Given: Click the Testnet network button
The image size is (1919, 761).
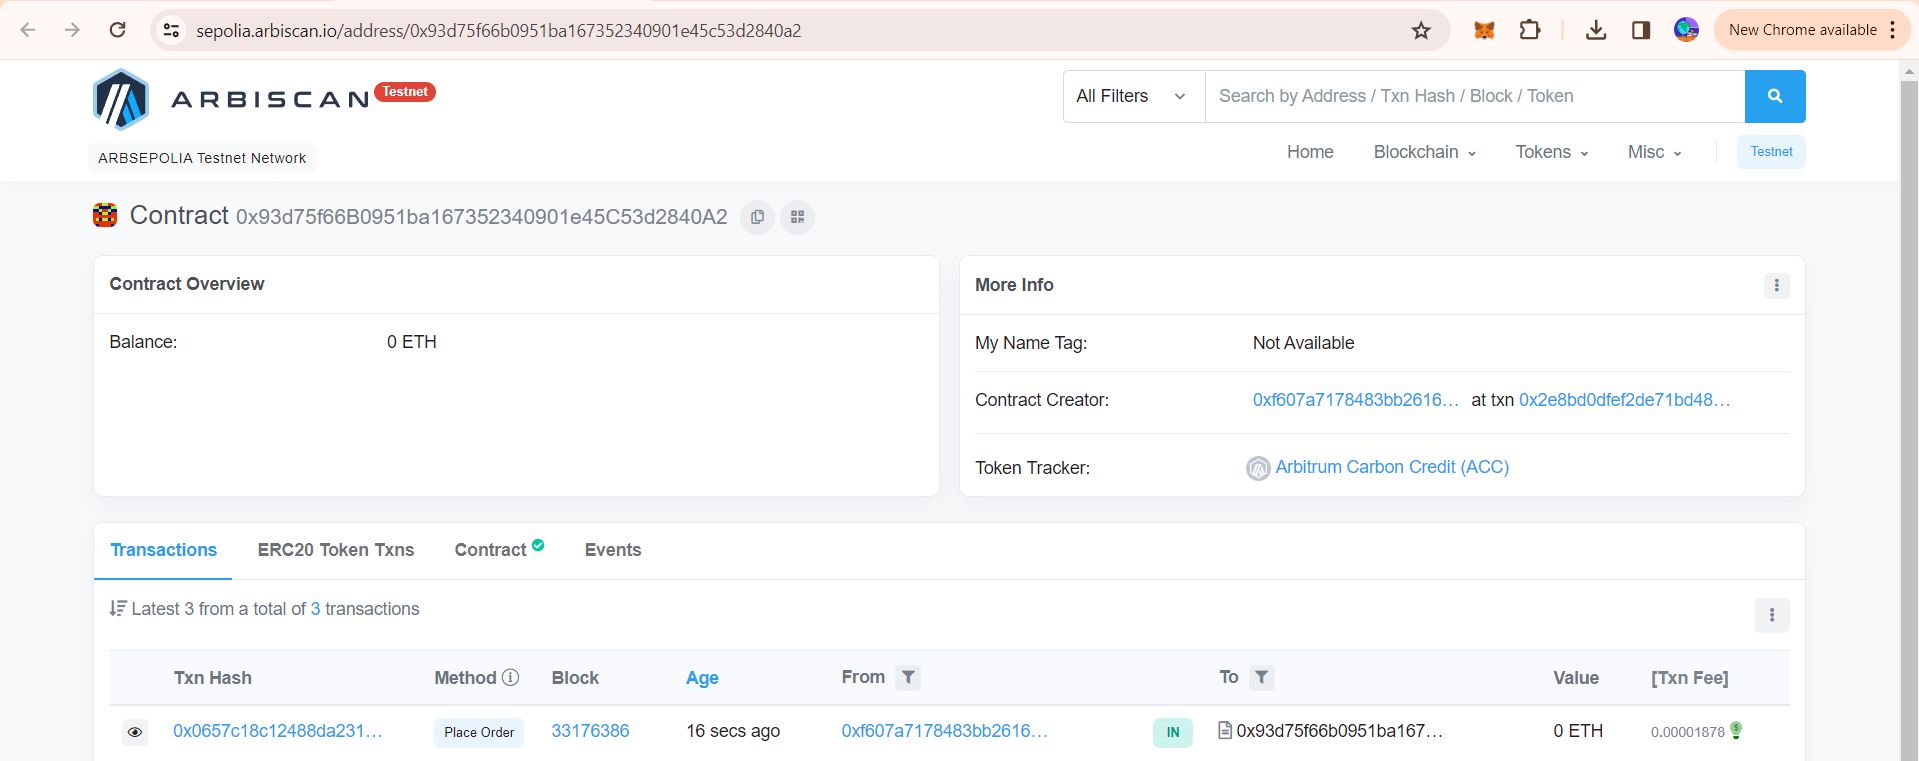Looking at the screenshot, I should [1771, 152].
